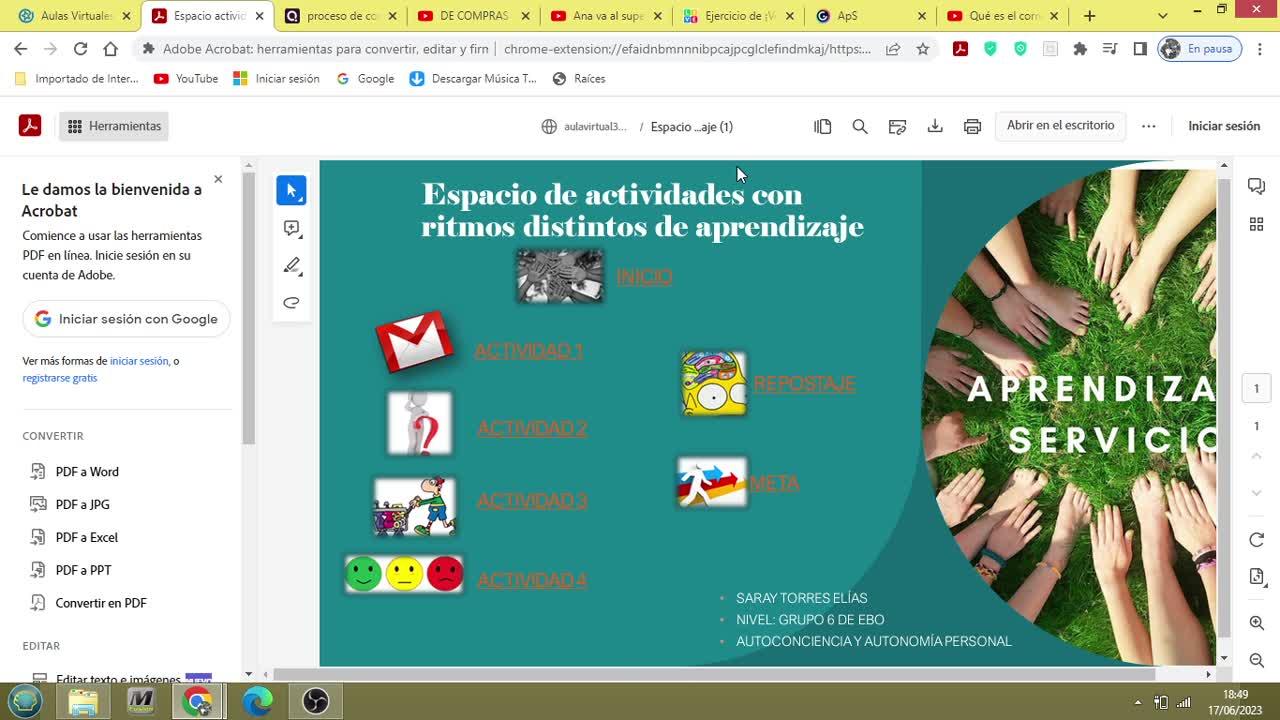Open the YouTube bookmark
This screenshot has height=720, width=1280.
186,78
